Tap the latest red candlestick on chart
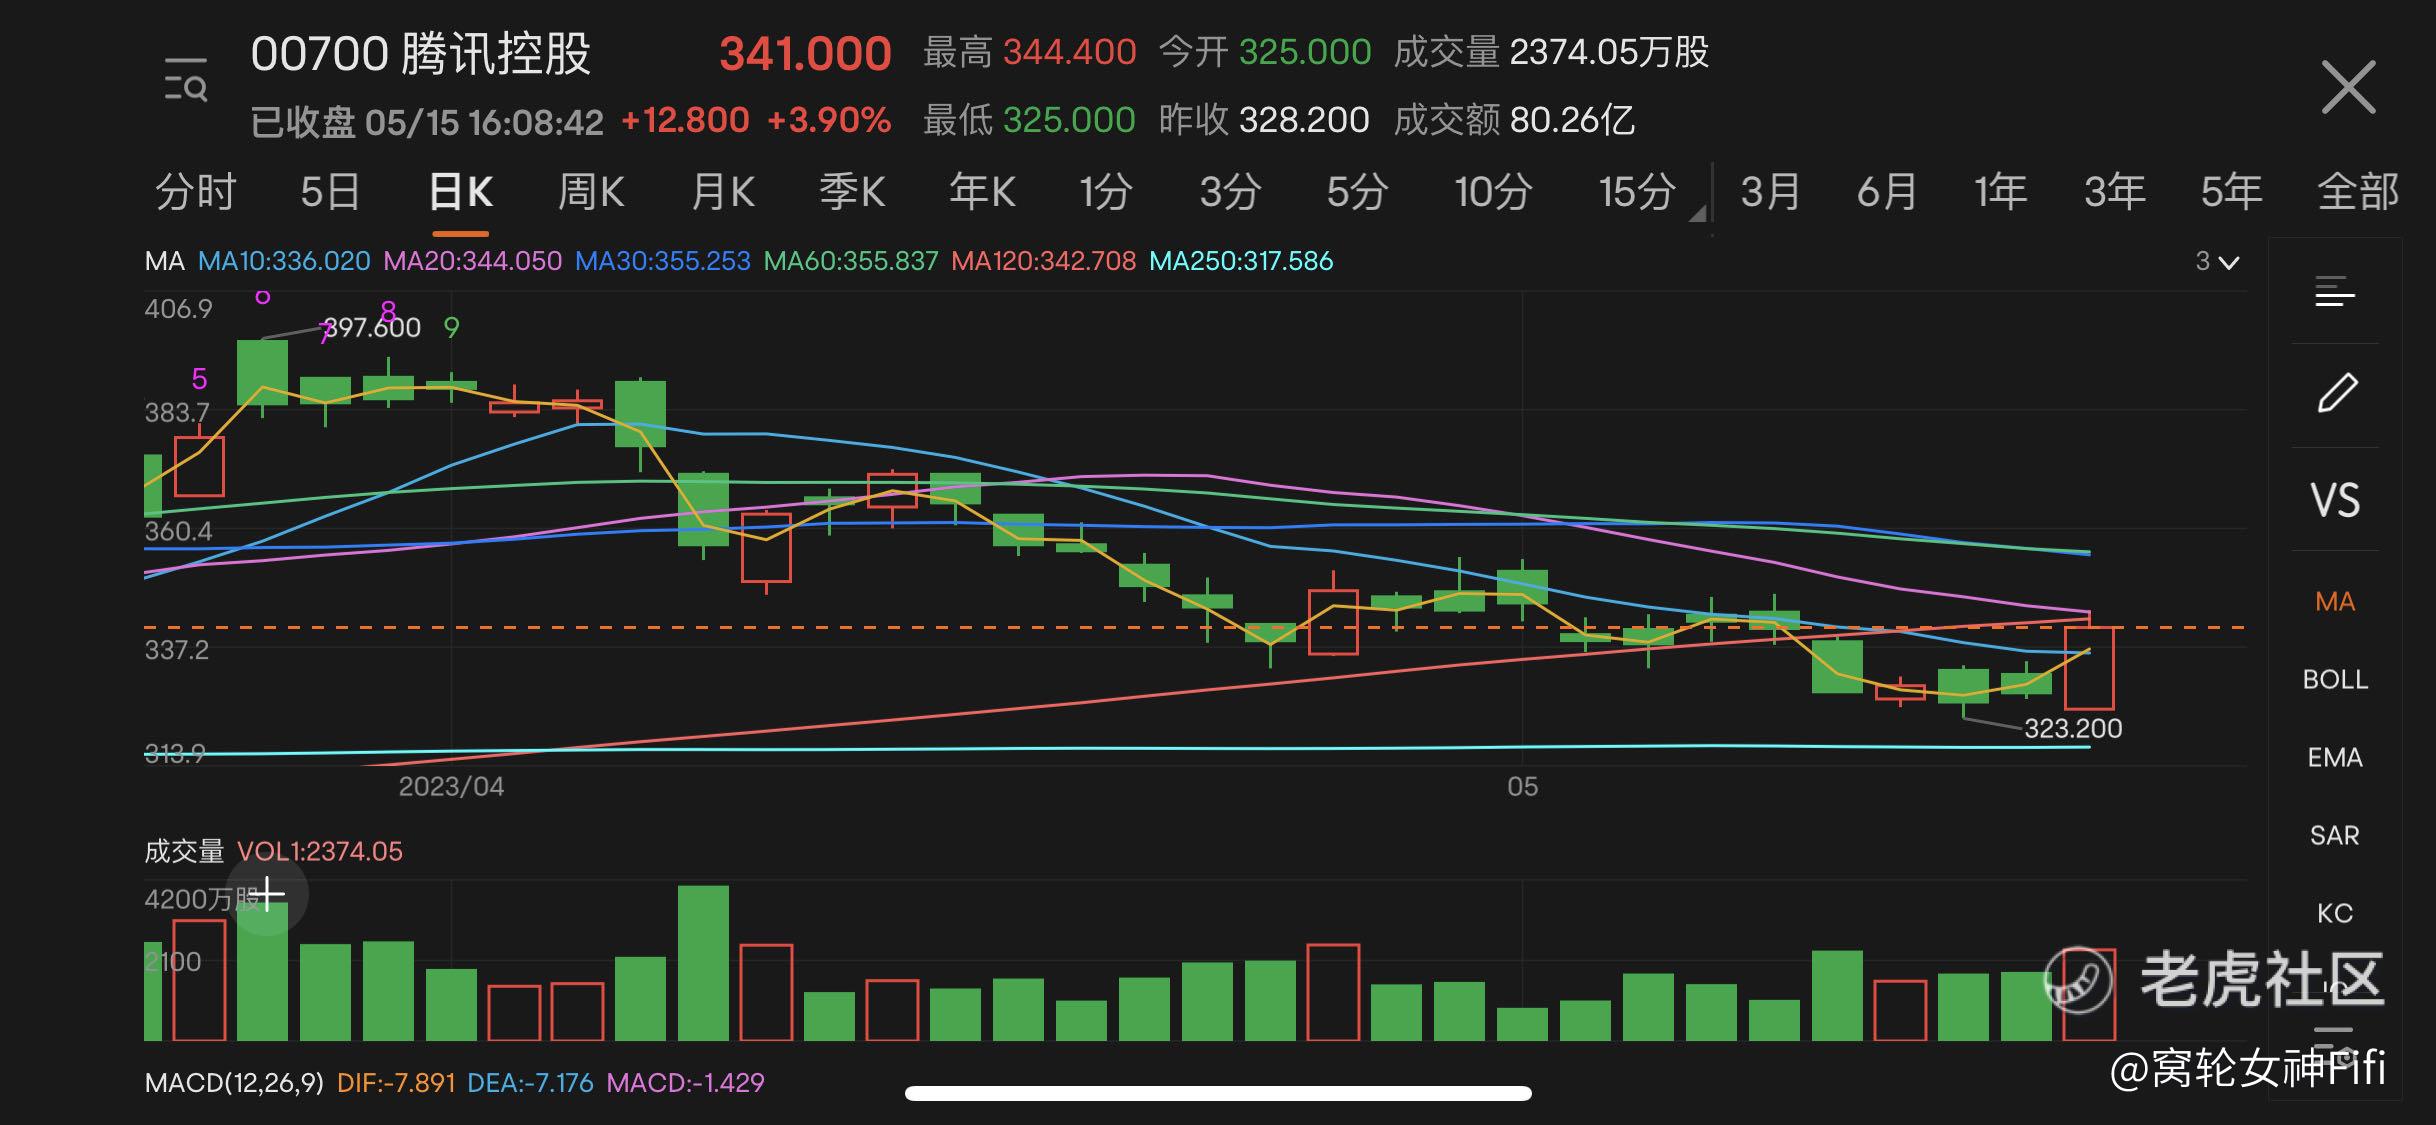Viewport: 2436px width, 1125px height. 2089,668
